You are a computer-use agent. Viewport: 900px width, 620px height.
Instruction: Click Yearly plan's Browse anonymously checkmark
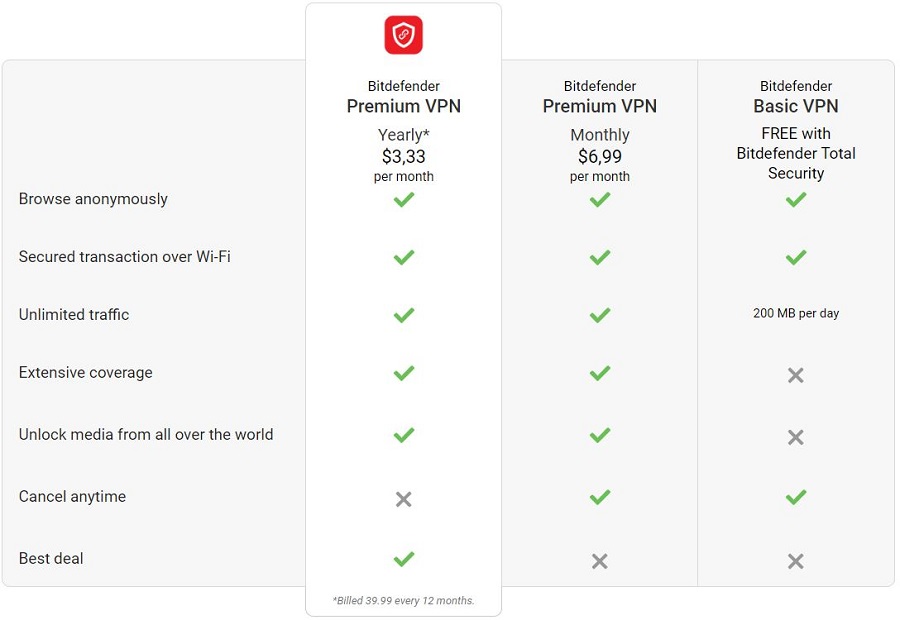point(404,200)
